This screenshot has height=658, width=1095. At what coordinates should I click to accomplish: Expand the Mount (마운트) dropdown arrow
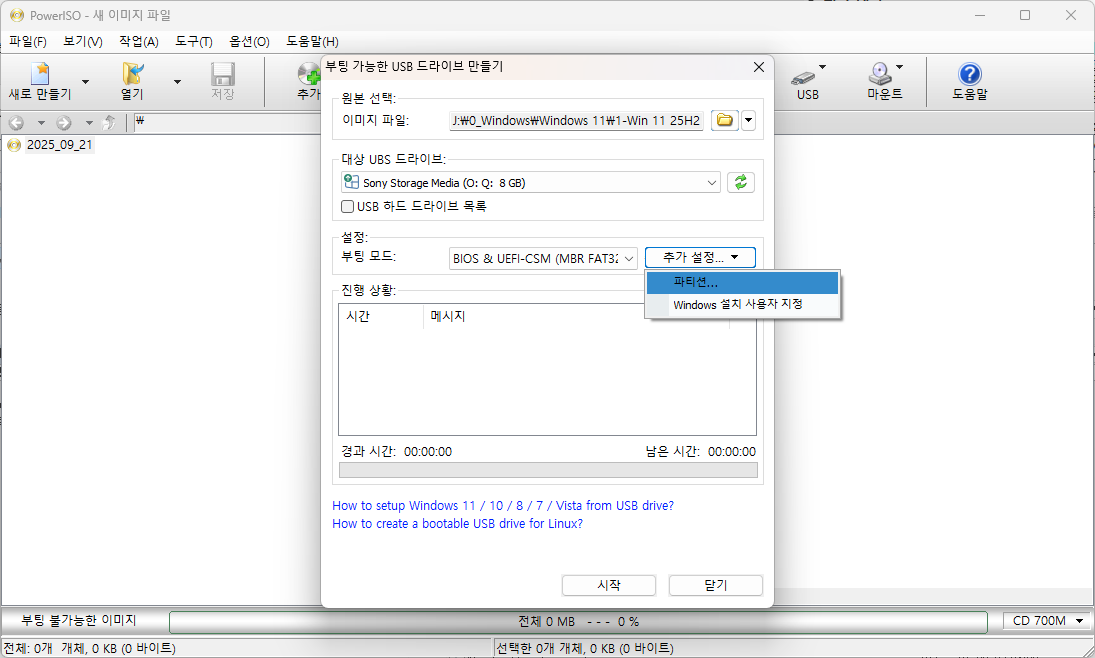click(899, 67)
